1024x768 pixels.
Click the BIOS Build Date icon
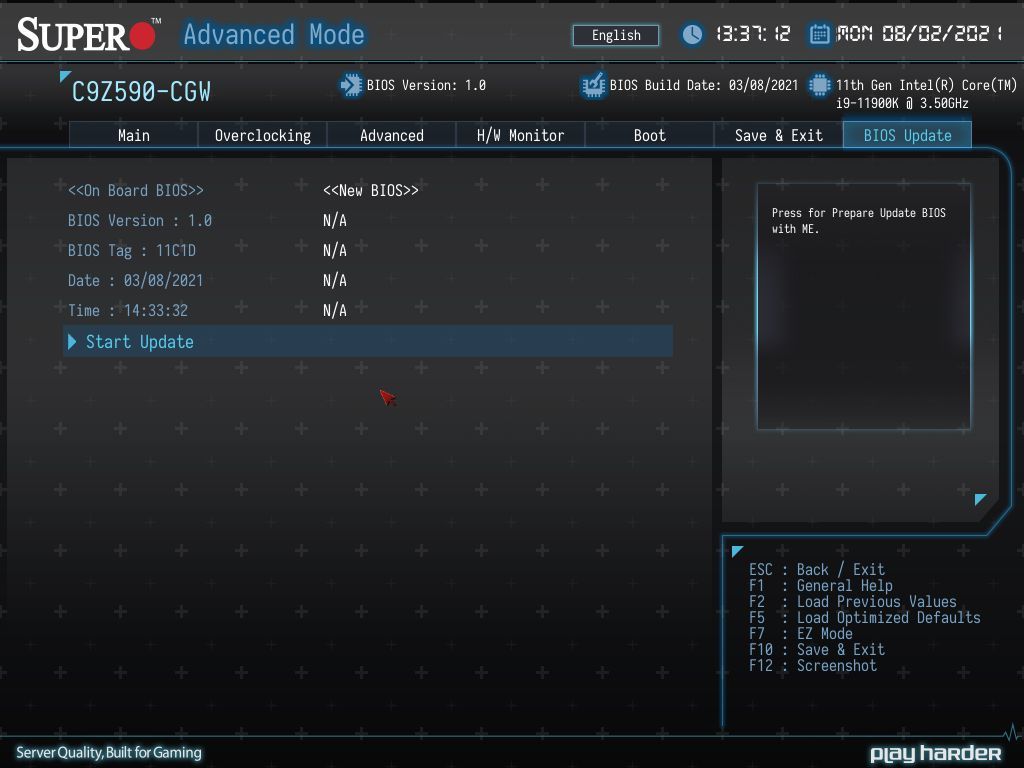pyautogui.click(x=593, y=86)
